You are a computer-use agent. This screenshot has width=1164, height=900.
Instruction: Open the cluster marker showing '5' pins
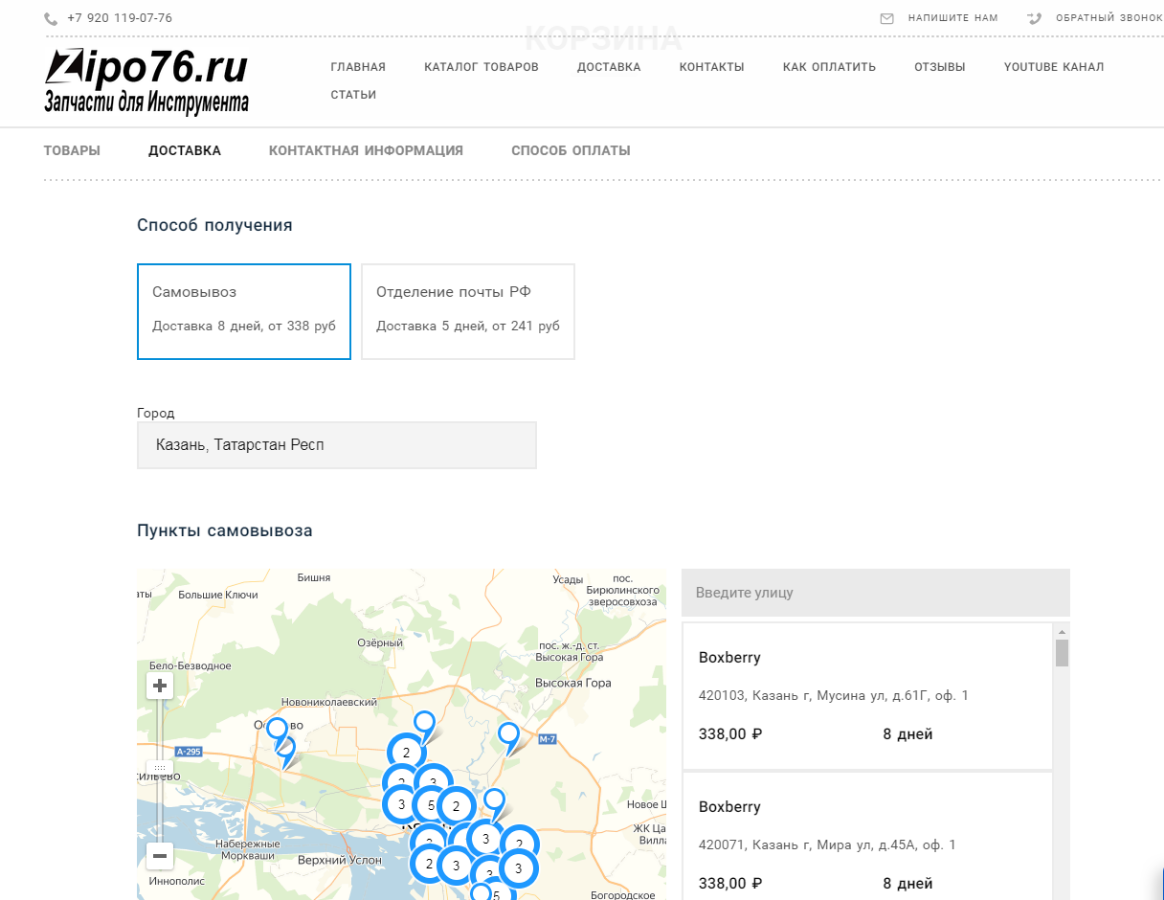click(x=430, y=803)
